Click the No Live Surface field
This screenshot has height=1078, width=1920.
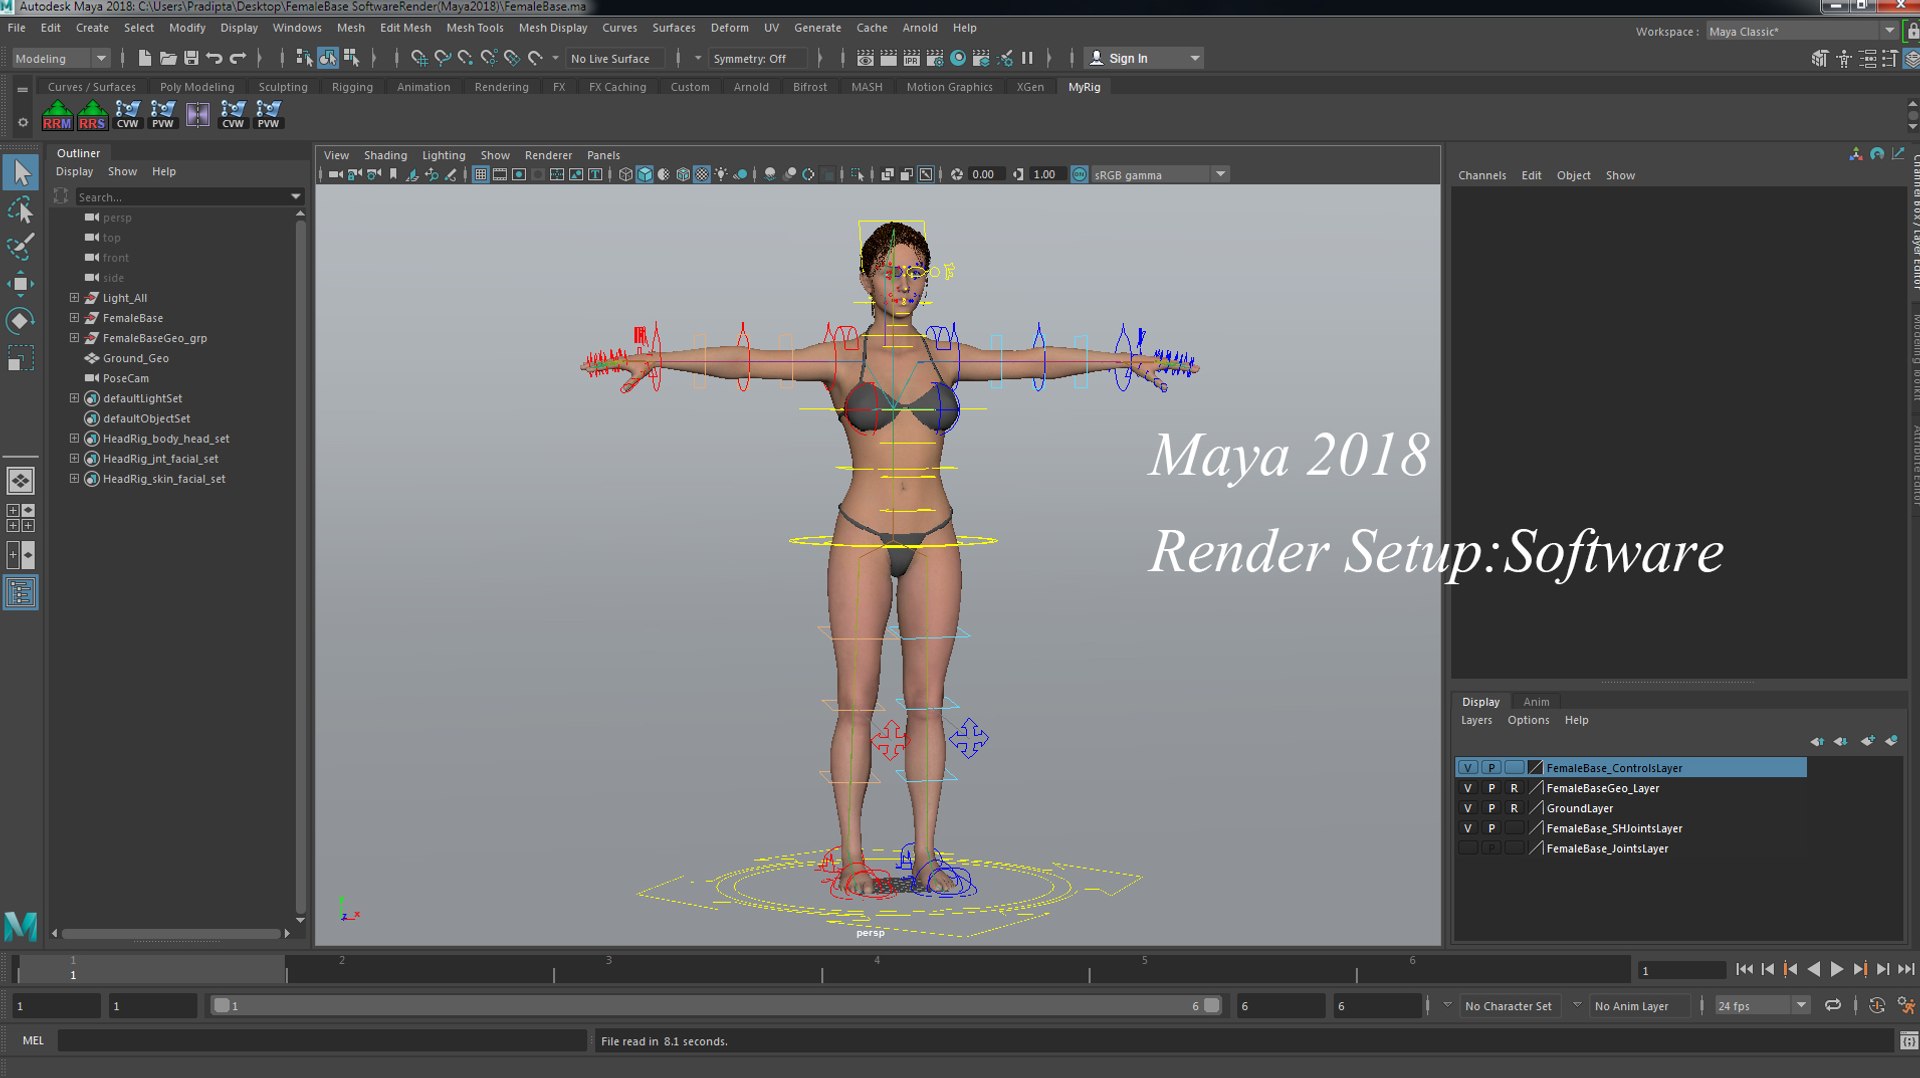pos(614,59)
